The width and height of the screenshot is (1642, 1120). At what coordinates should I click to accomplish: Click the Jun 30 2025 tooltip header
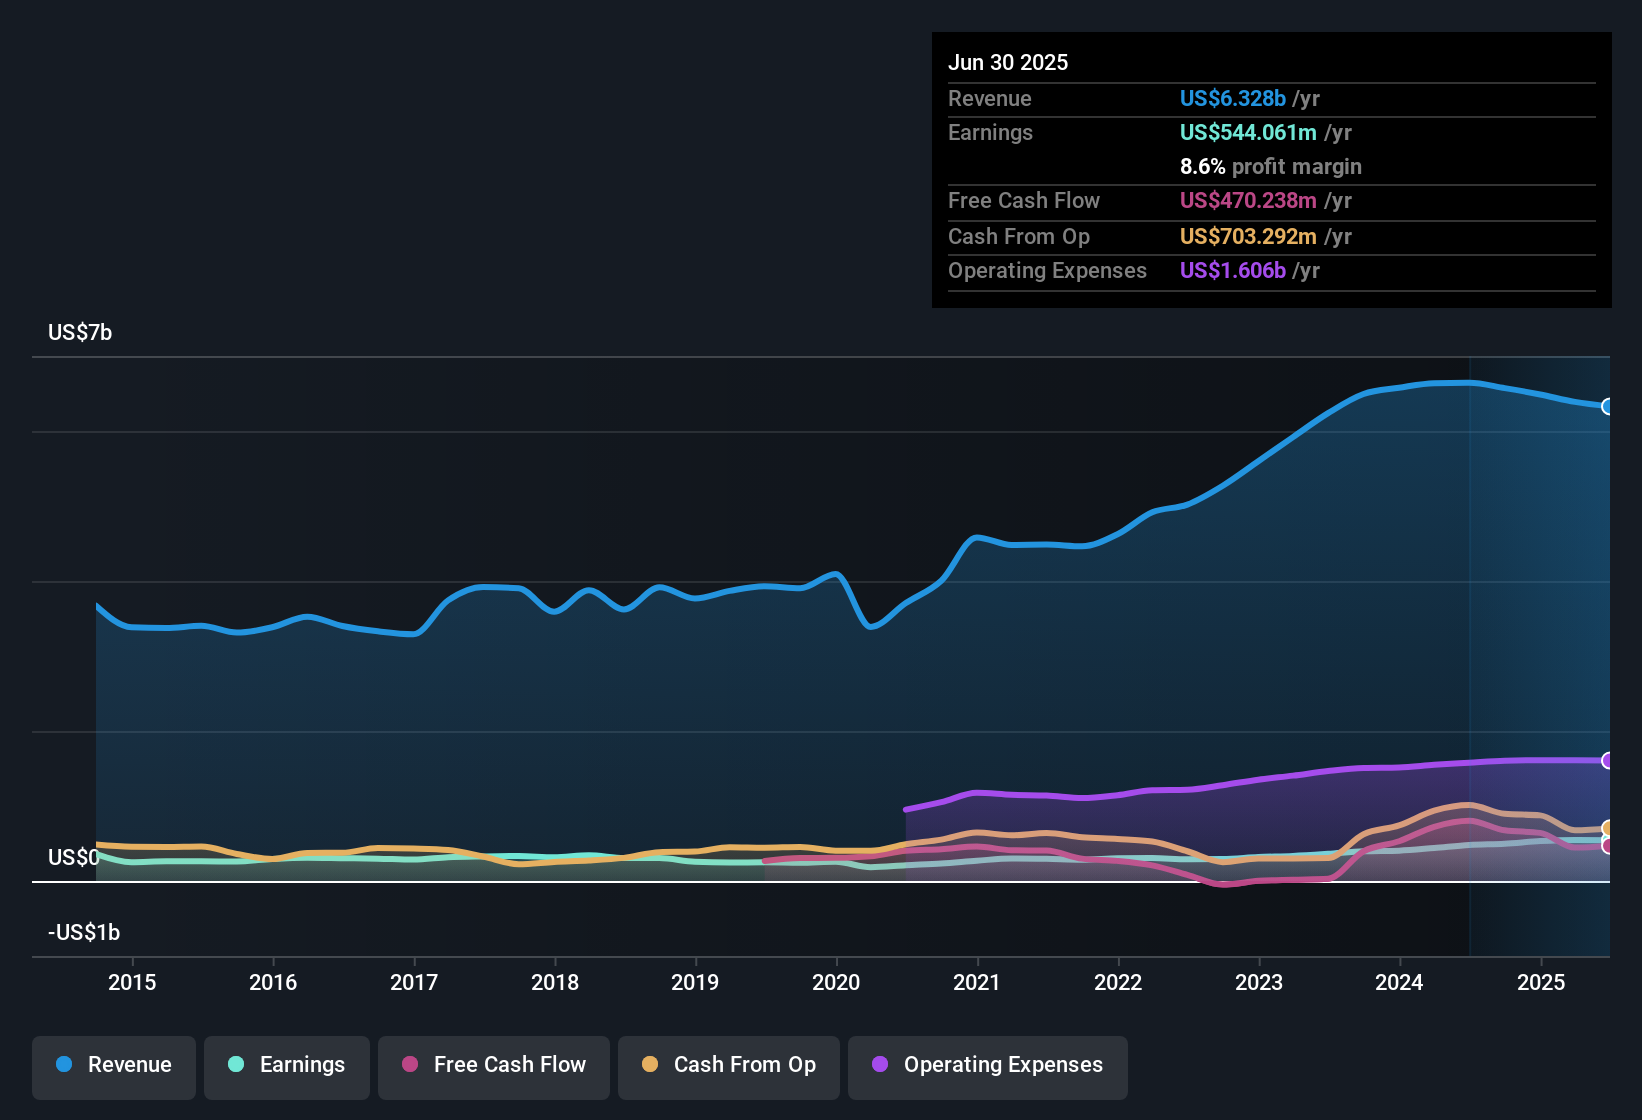(x=1008, y=62)
